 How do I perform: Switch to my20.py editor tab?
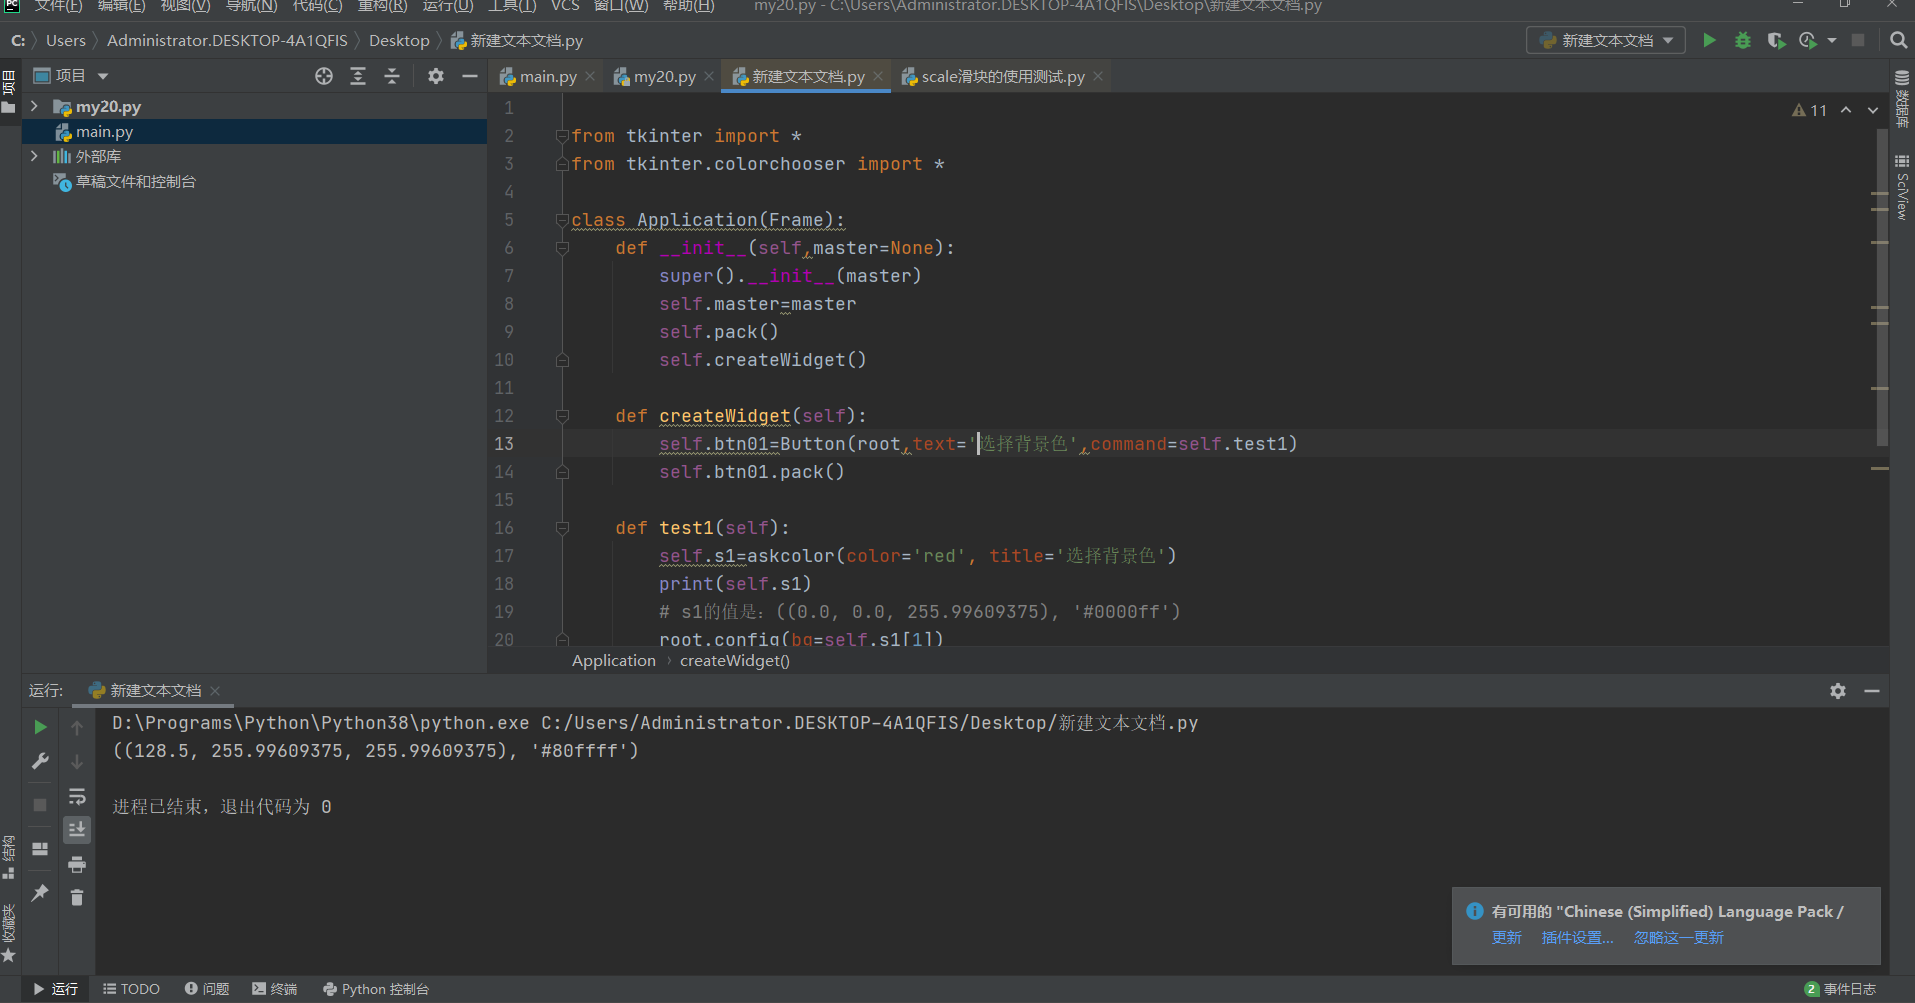664,77
